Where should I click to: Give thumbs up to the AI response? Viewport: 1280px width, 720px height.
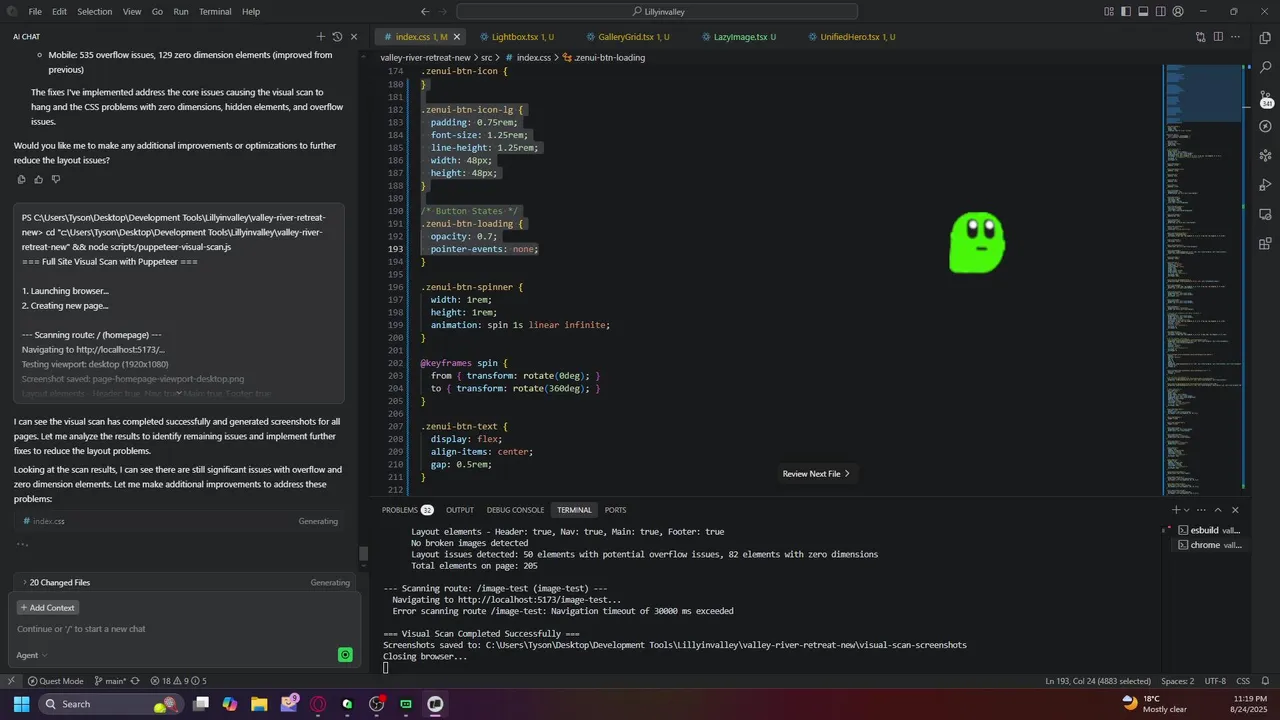(38, 179)
